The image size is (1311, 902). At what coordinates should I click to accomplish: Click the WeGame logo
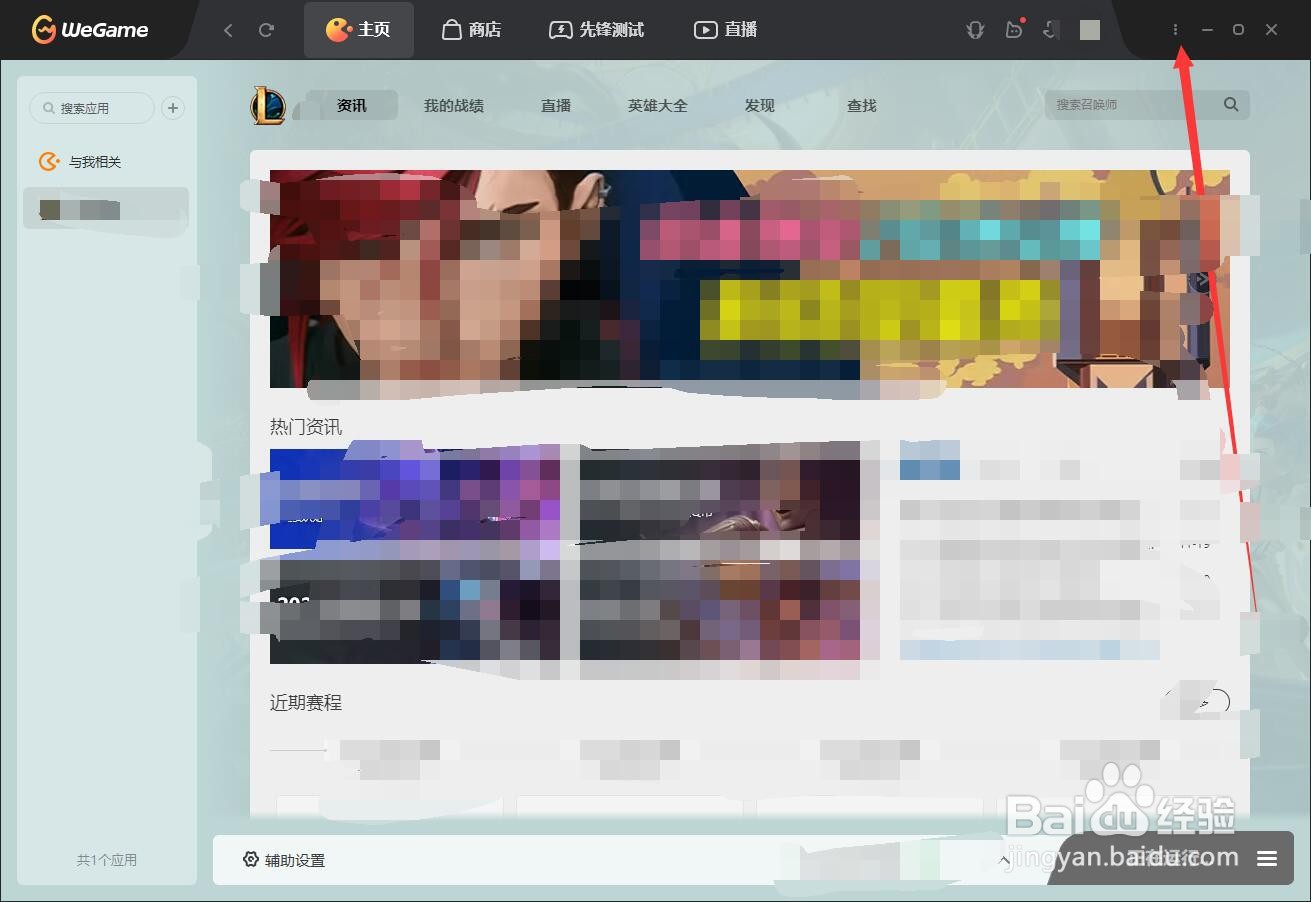(90, 30)
